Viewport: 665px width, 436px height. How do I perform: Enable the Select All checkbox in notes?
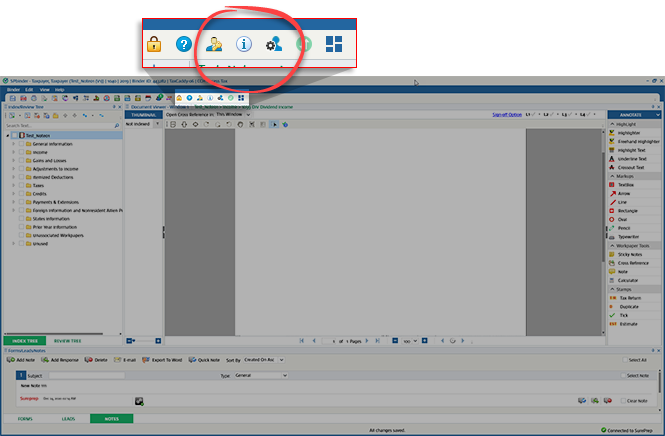(622, 359)
